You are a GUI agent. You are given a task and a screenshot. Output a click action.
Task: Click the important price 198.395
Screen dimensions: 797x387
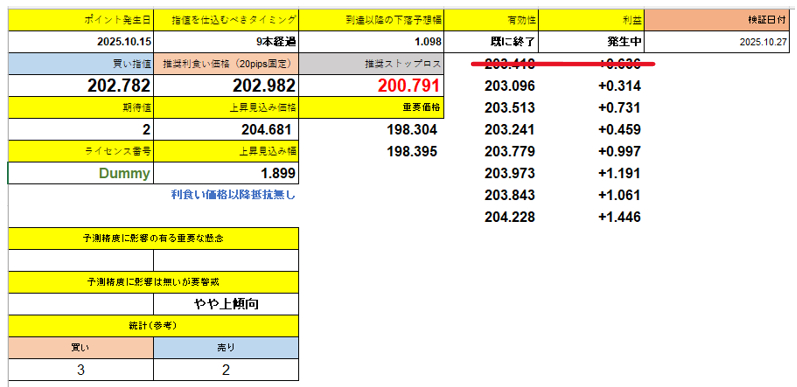tap(412, 152)
